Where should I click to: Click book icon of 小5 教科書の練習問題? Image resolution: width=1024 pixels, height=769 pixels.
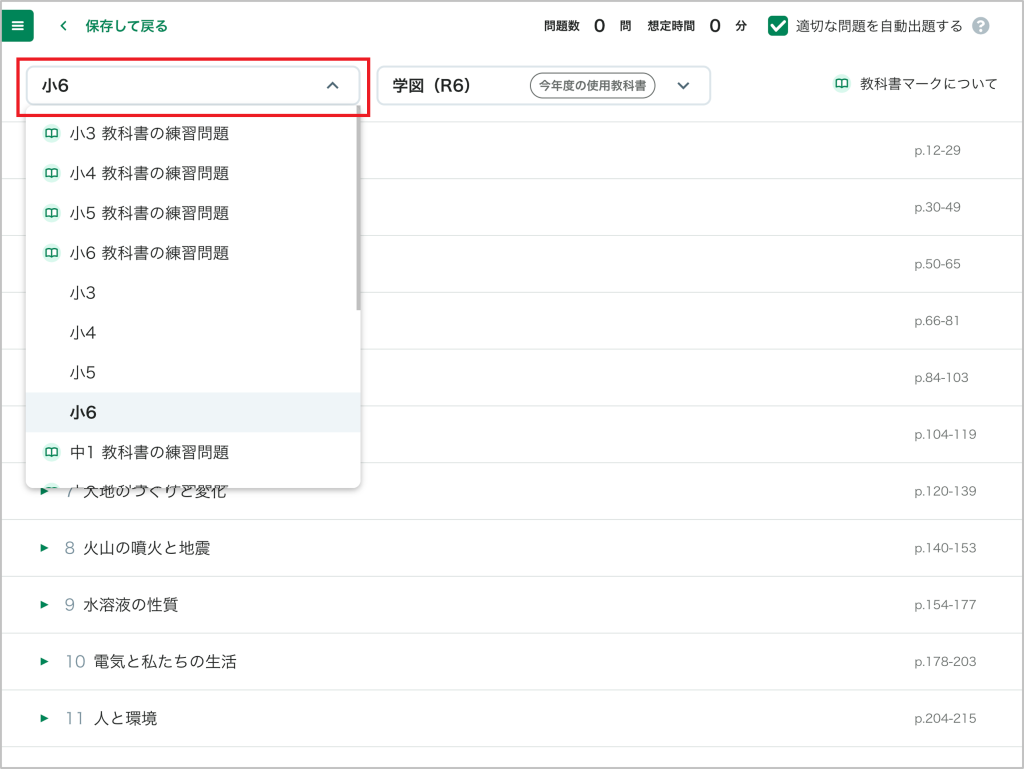tap(52, 213)
